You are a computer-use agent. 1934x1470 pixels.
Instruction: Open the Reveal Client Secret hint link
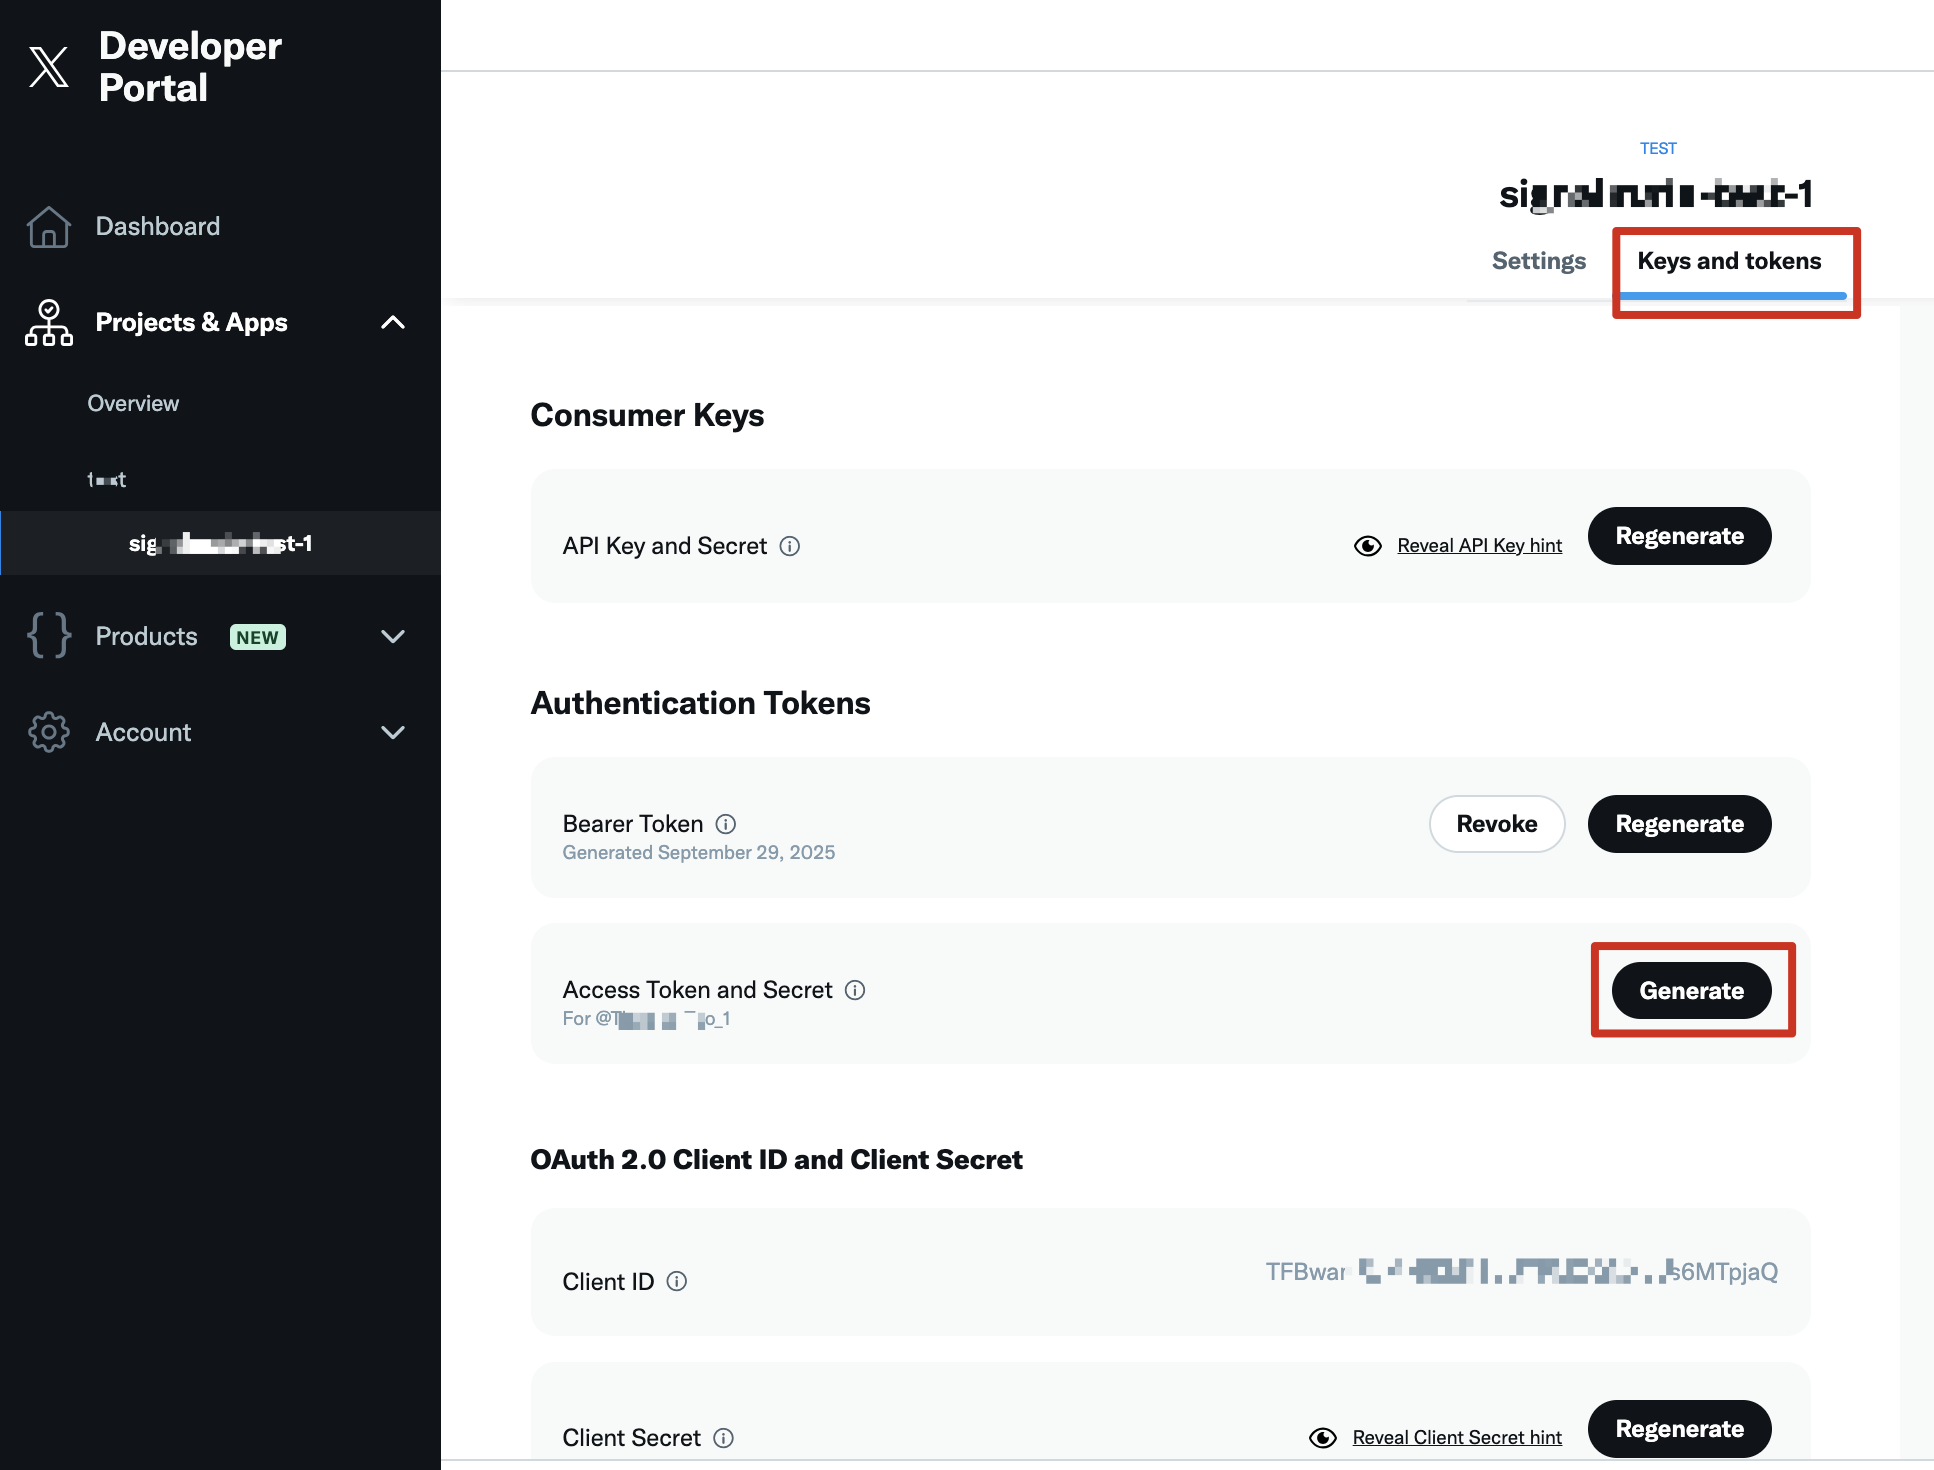click(1457, 1438)
